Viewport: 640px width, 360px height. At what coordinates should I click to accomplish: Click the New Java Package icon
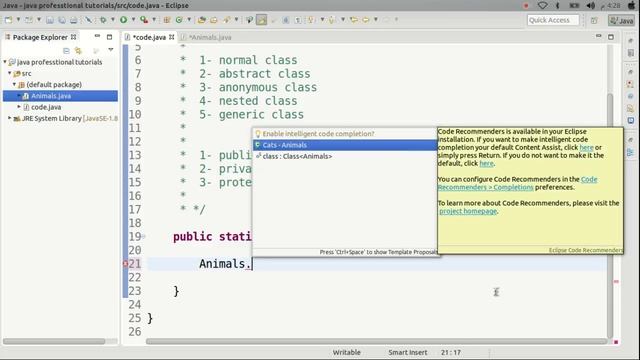coord(167,20)
